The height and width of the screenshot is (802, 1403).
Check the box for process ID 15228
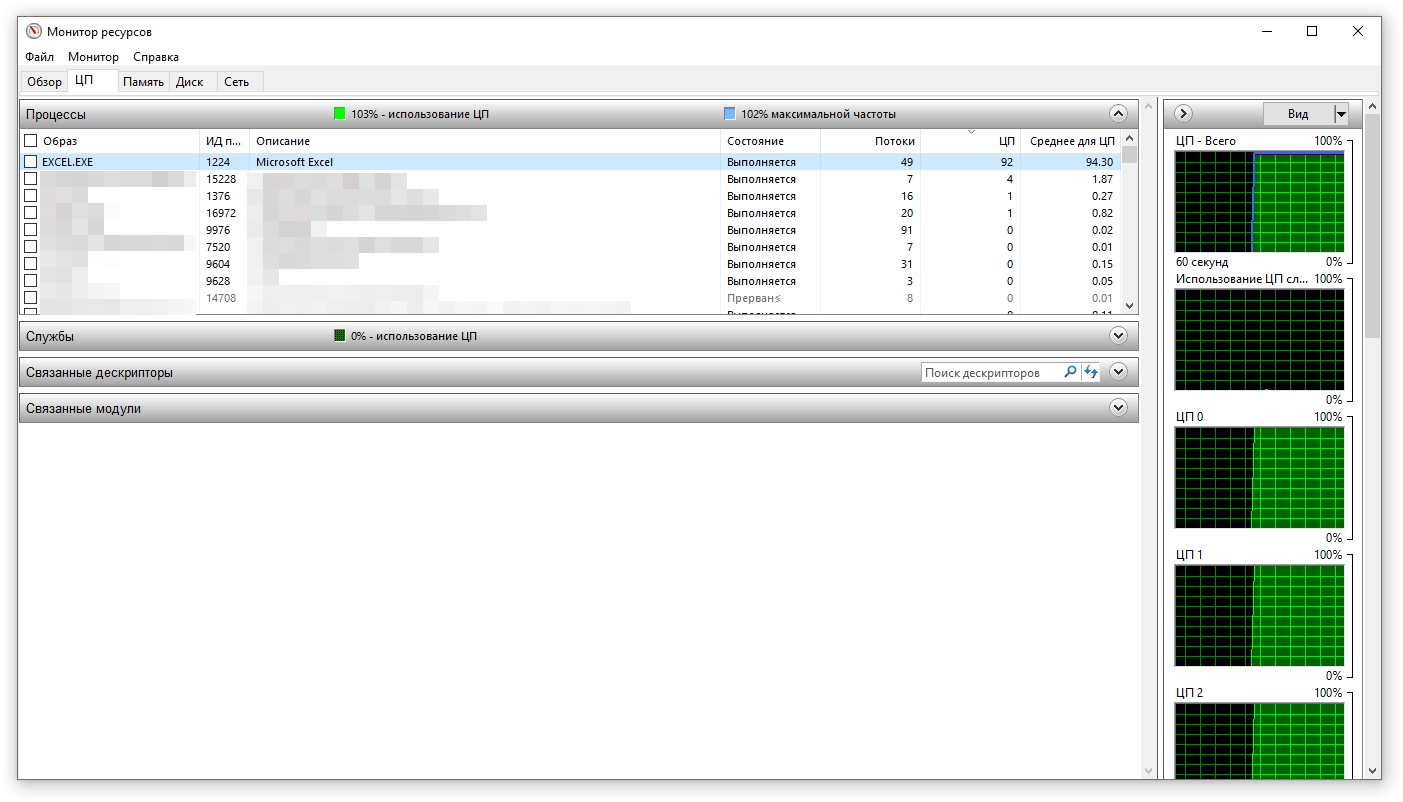pos(31,179)
